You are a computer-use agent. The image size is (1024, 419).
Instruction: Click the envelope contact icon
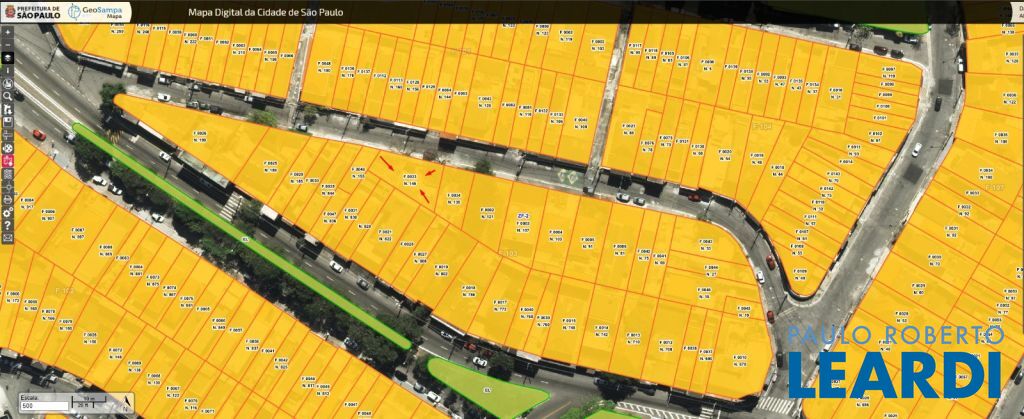point(7,239)
